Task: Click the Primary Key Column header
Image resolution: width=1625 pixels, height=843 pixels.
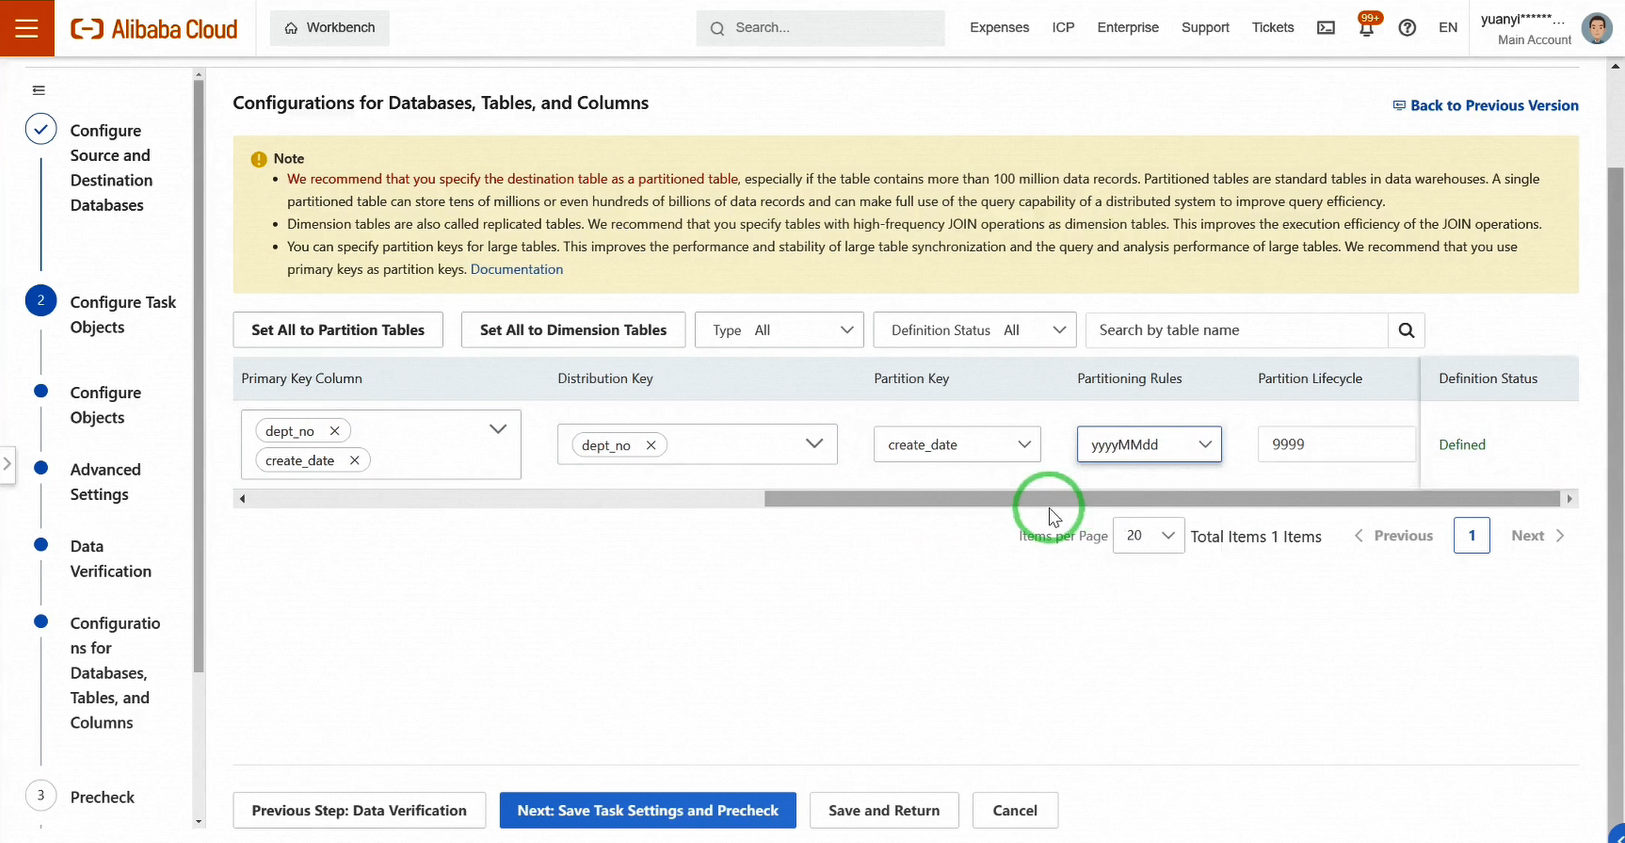Action: point(302,379)
